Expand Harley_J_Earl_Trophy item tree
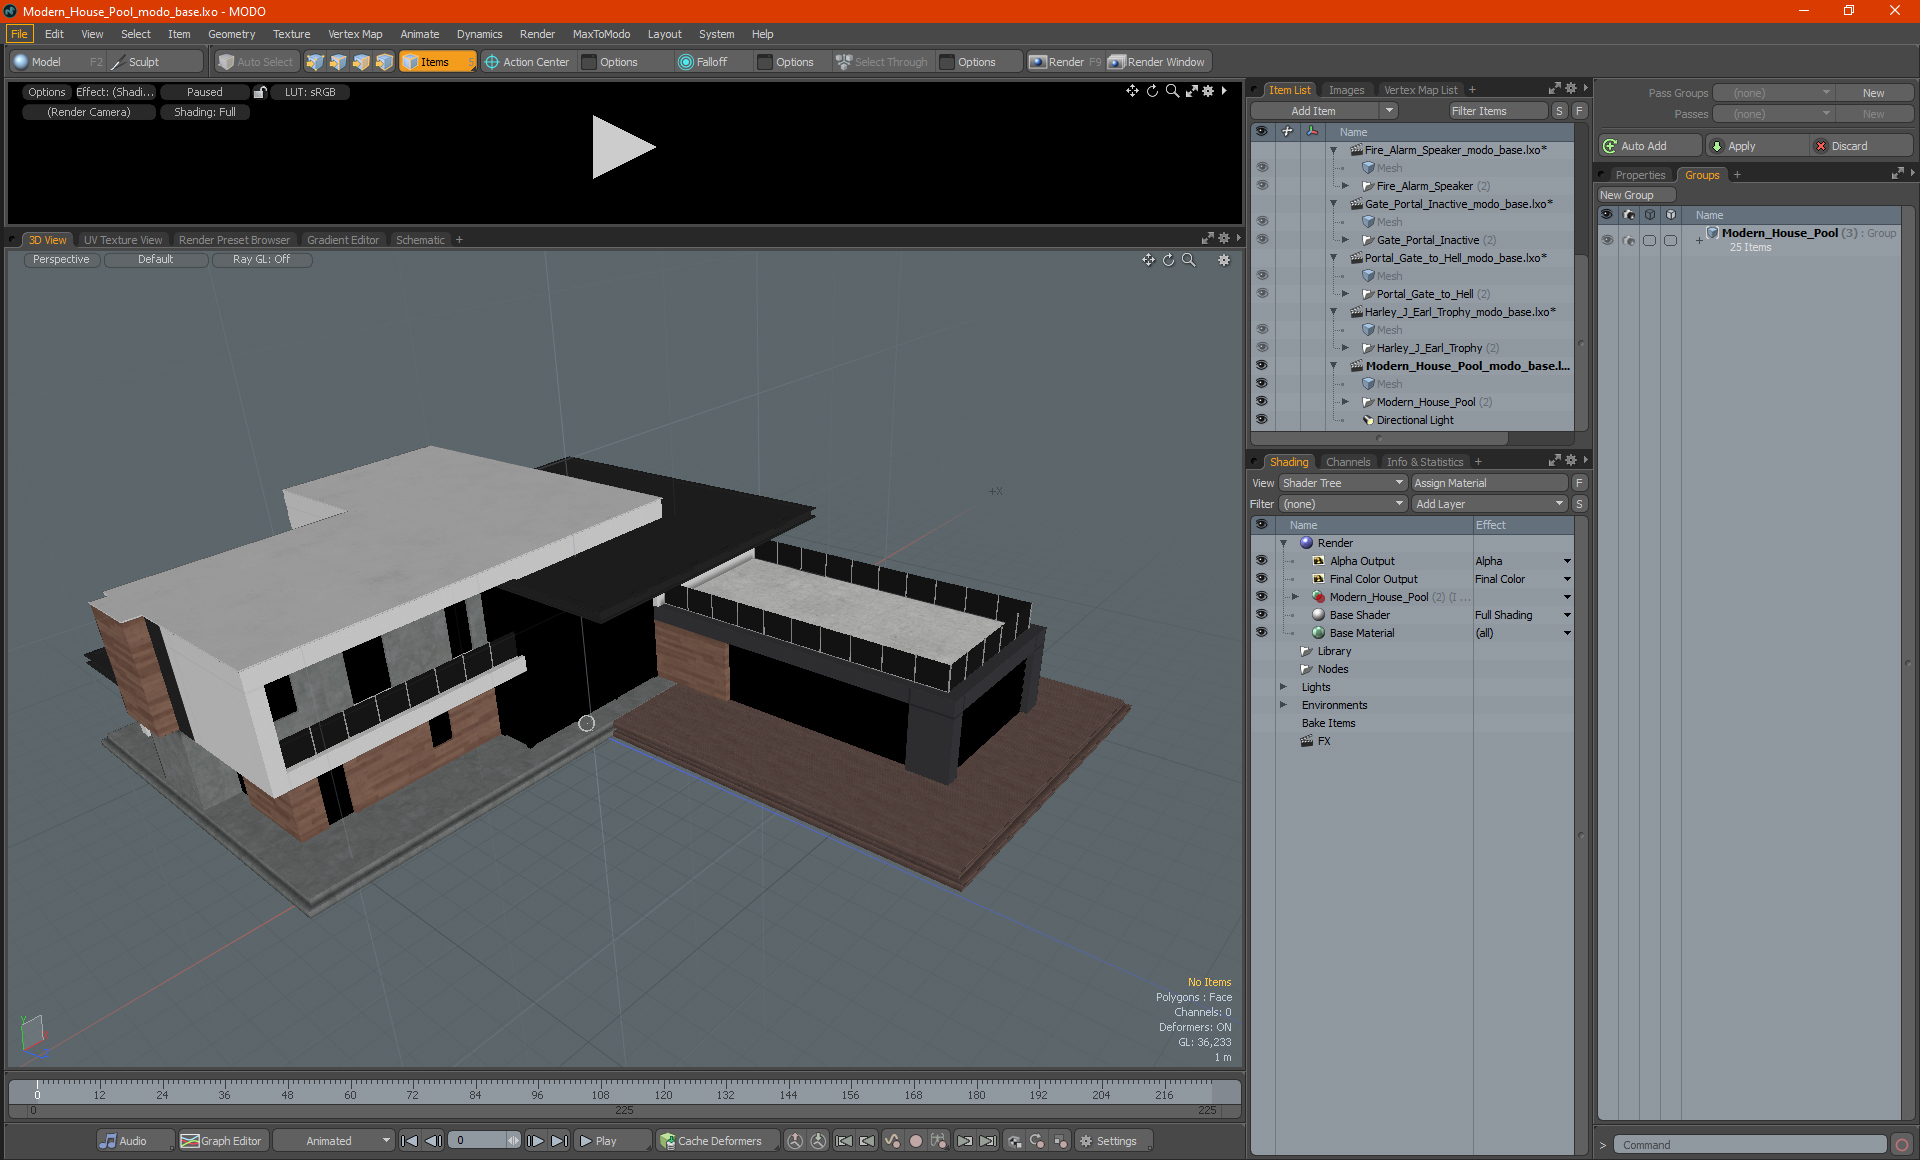Viewport: 1920px width, 1160px height. (1345, 348)
